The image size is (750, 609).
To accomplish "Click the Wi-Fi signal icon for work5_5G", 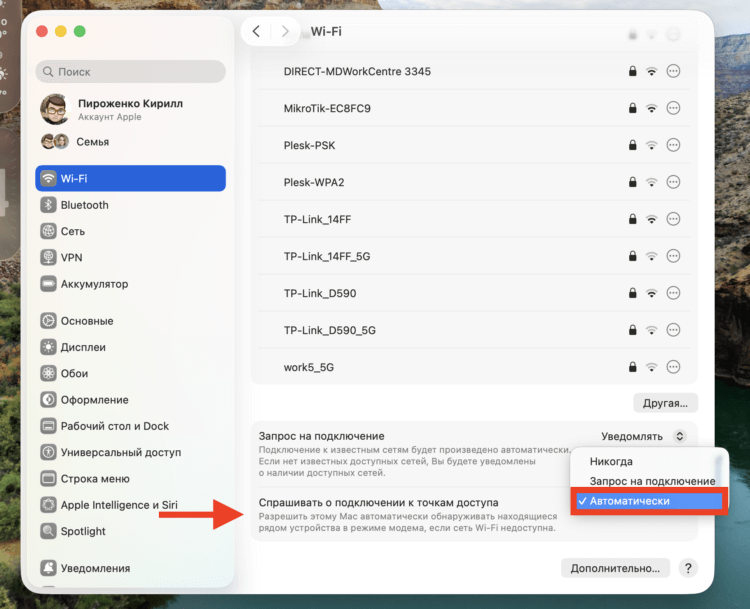I will pos(651,367).
